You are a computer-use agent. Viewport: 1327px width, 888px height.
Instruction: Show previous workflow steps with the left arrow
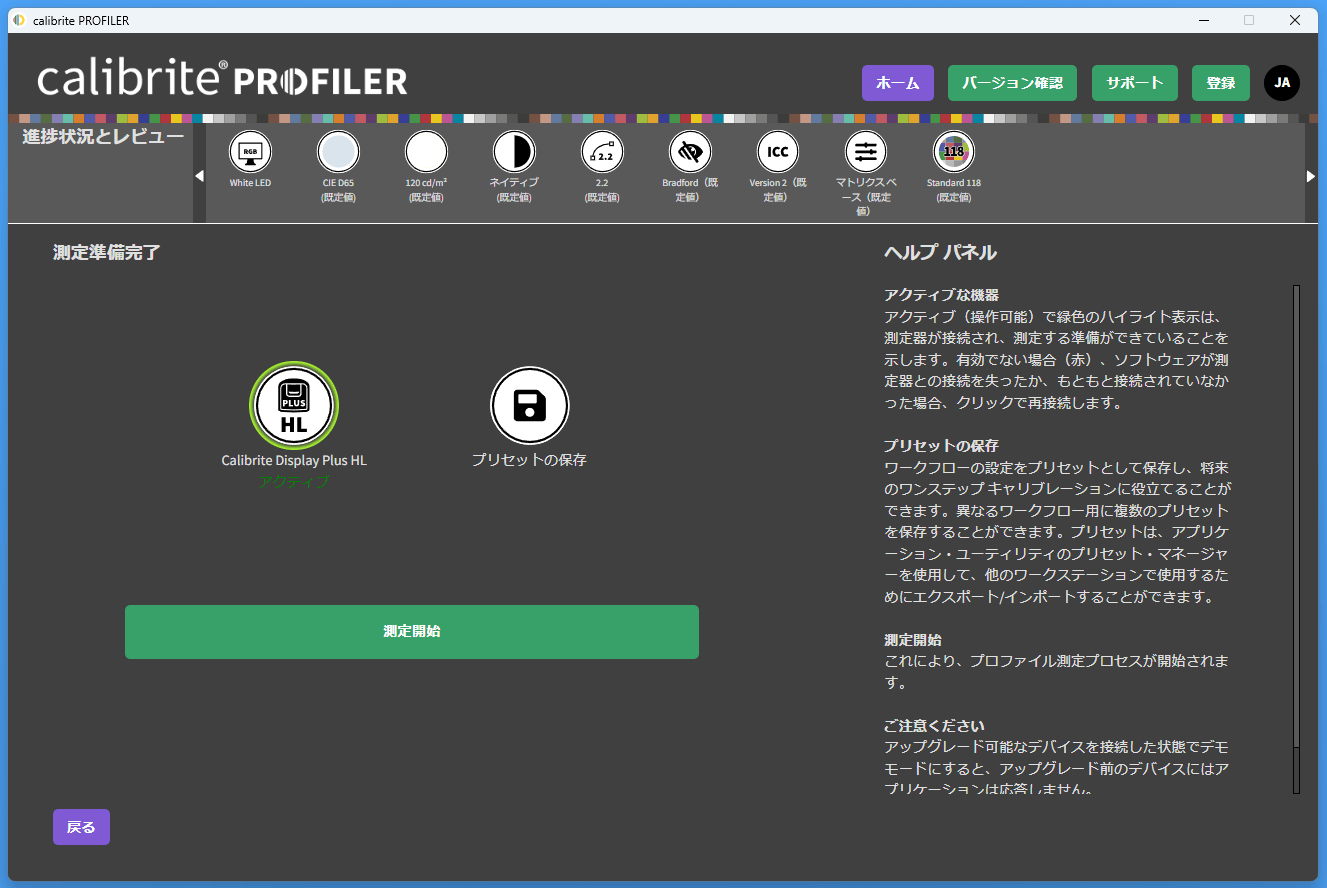pyautogui.click(x=199, y=176)
